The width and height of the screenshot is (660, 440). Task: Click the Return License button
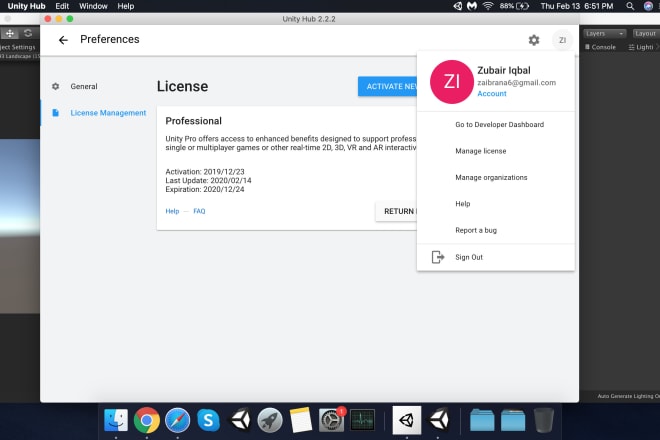[x=397, y=211]
